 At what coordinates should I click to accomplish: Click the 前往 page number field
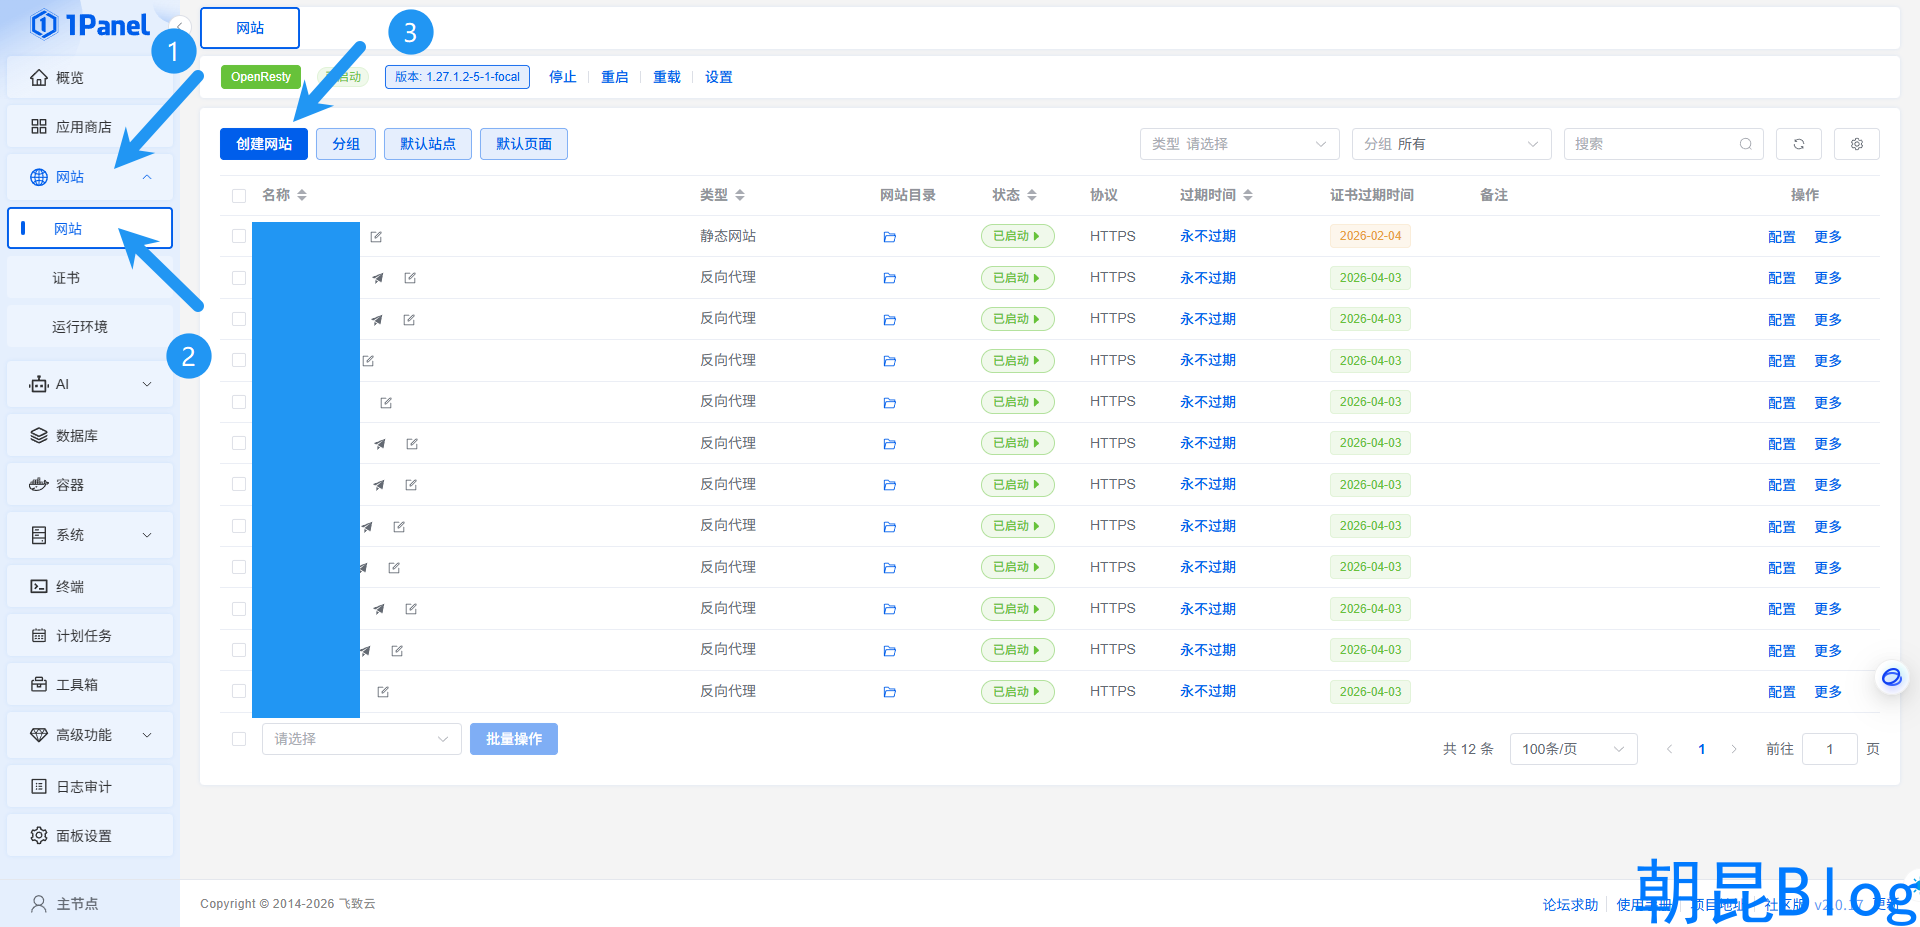[1830, 749]
